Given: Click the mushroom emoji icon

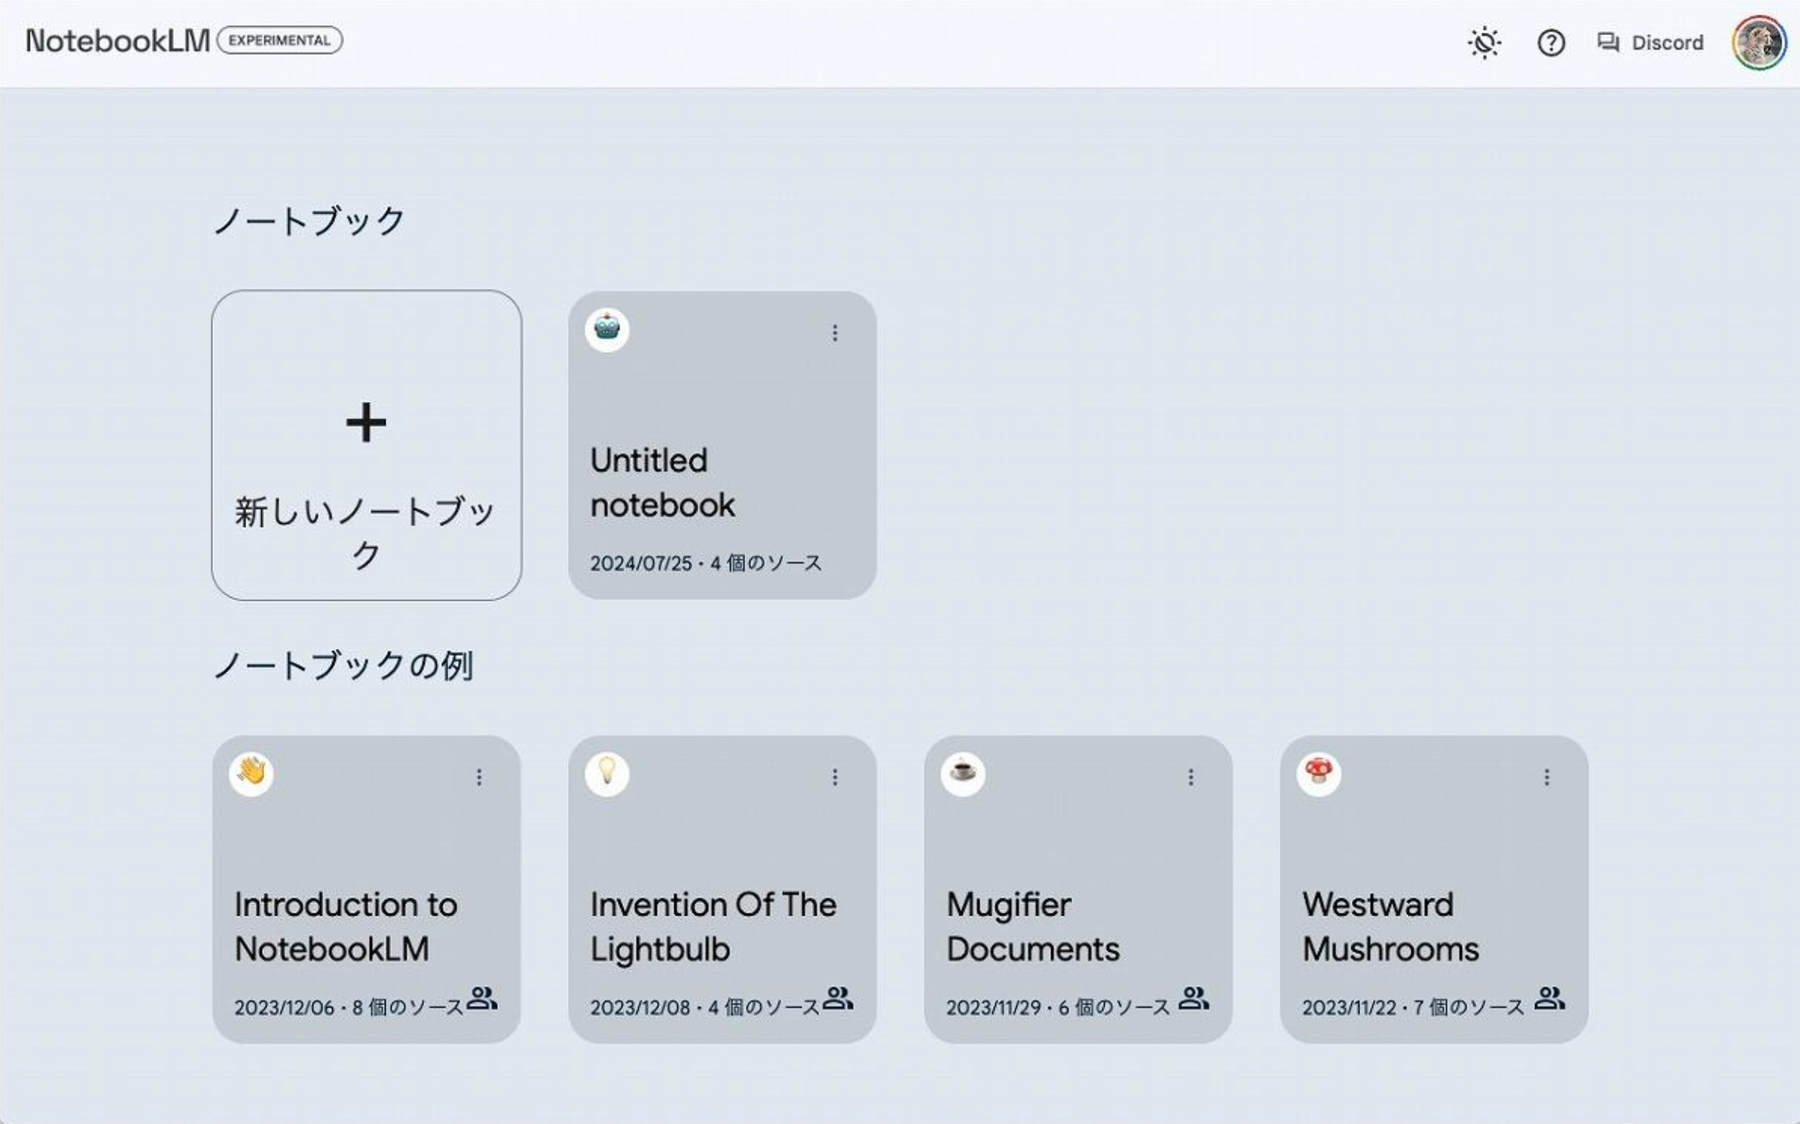Looking at the screenshot, I should coord(1319,773).
